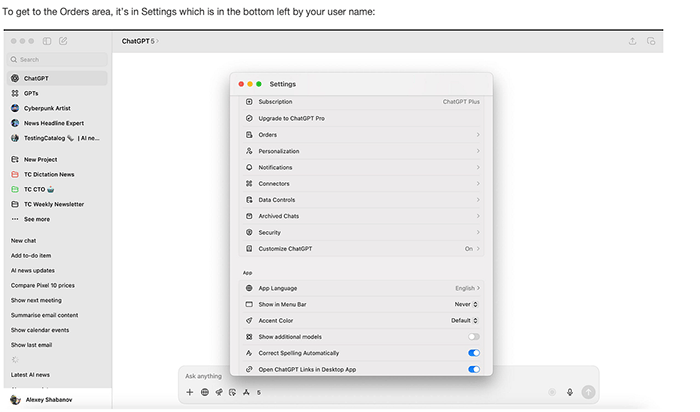The width and height of the screenshot is (700, 412).
Task: Click the Accent Color icon in Settings
Action: 249,320
